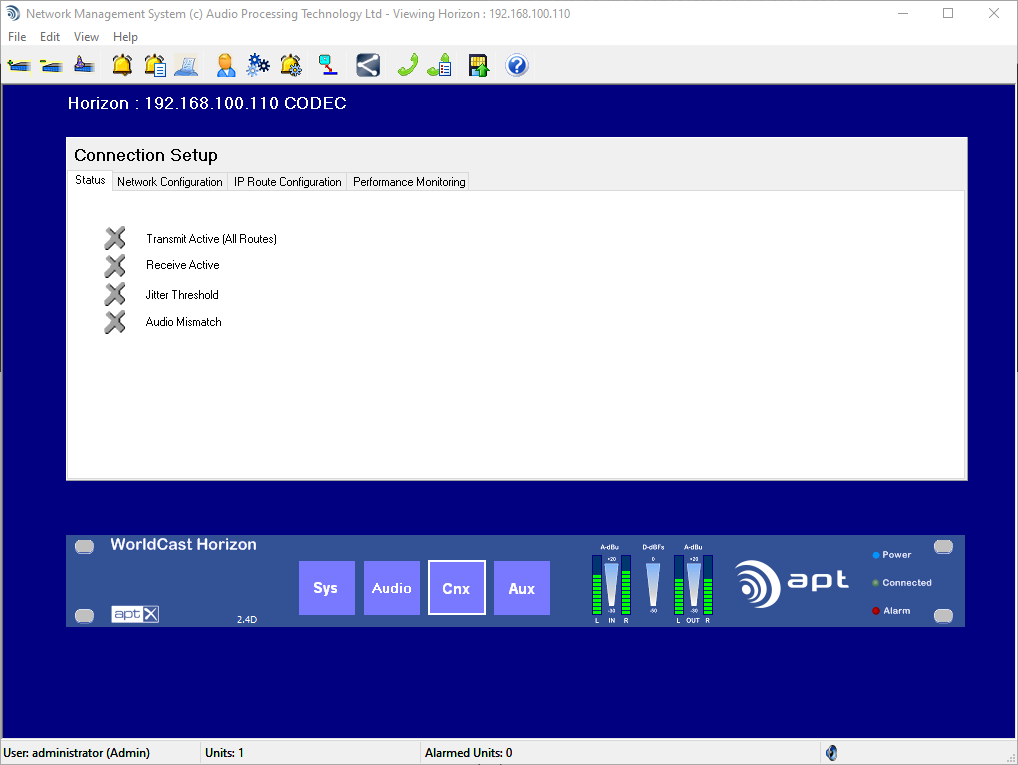The height and width of the screenshot is (765, 1018).
Task: Open the blue help question icon
Action: [517, 66]
